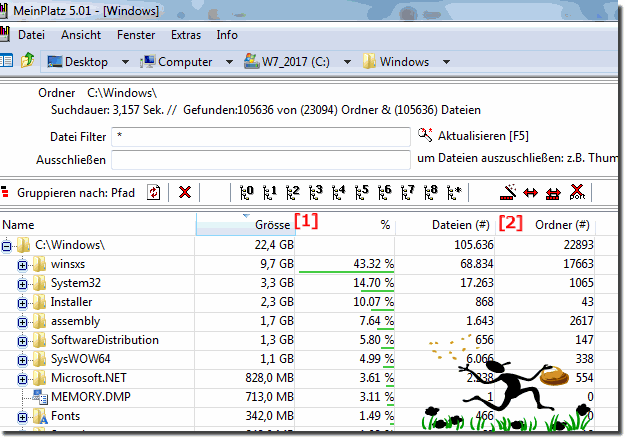Open the Info menu
Viewport: 625px width, 438px height.
tap(227, 35)
